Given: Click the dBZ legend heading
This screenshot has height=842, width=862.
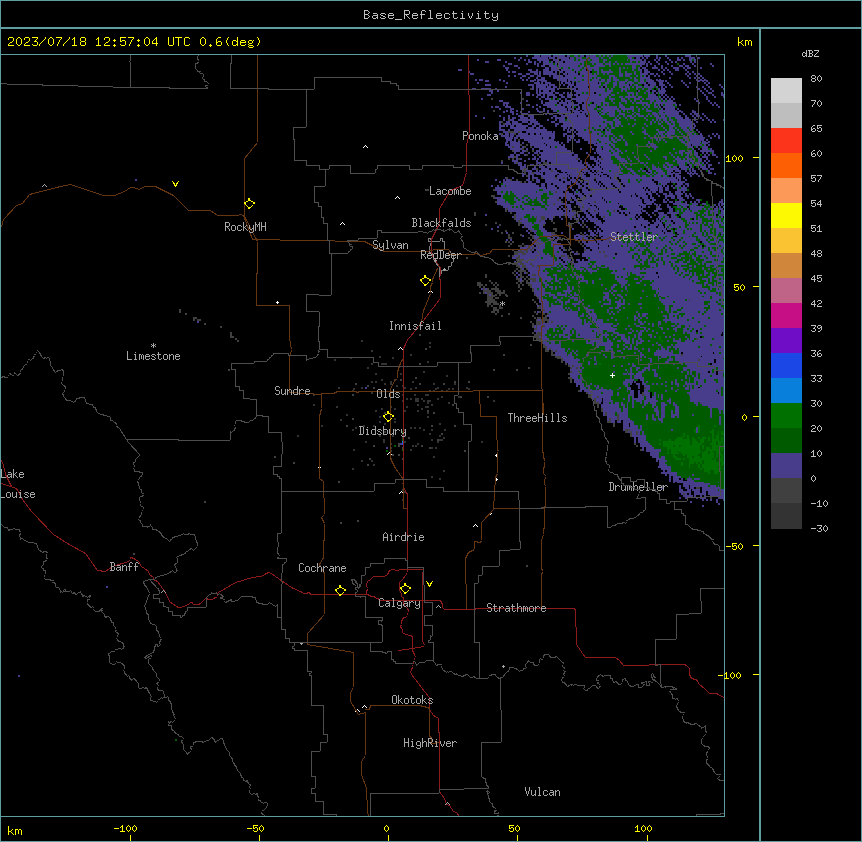Looking at the screenshot, I should [810, 53].
